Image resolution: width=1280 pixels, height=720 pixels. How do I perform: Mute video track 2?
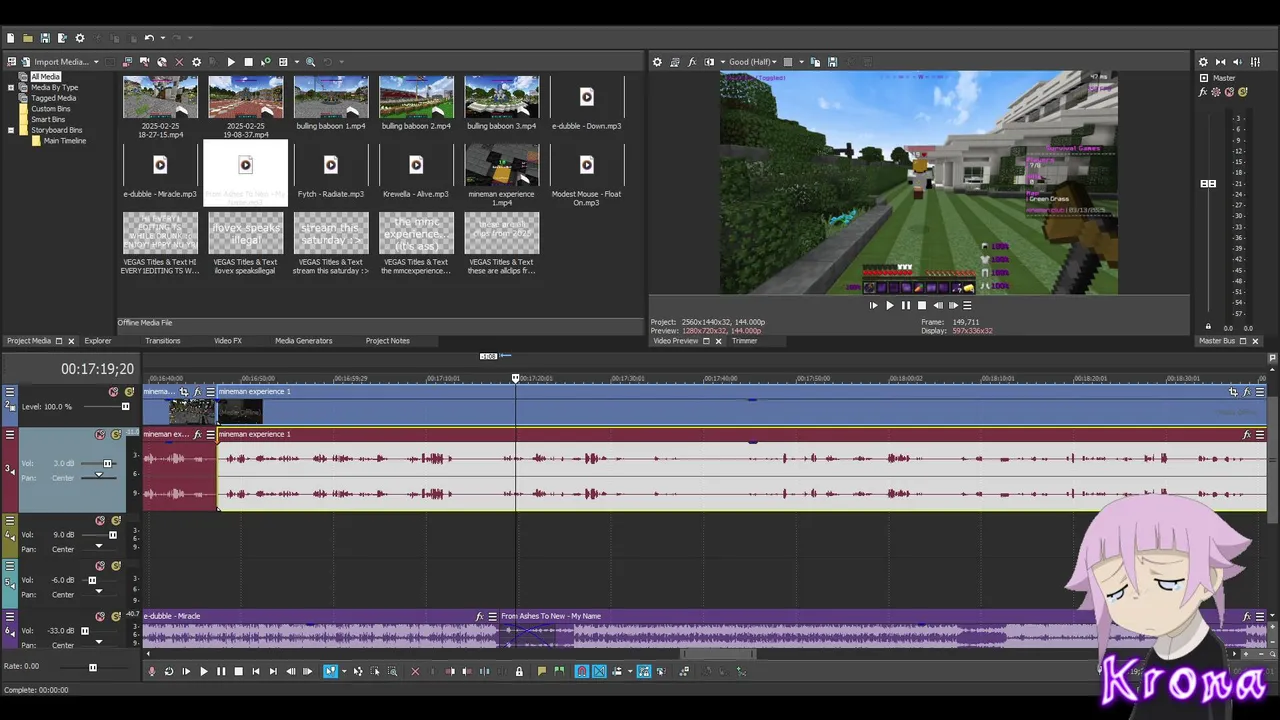pos(113,392)
